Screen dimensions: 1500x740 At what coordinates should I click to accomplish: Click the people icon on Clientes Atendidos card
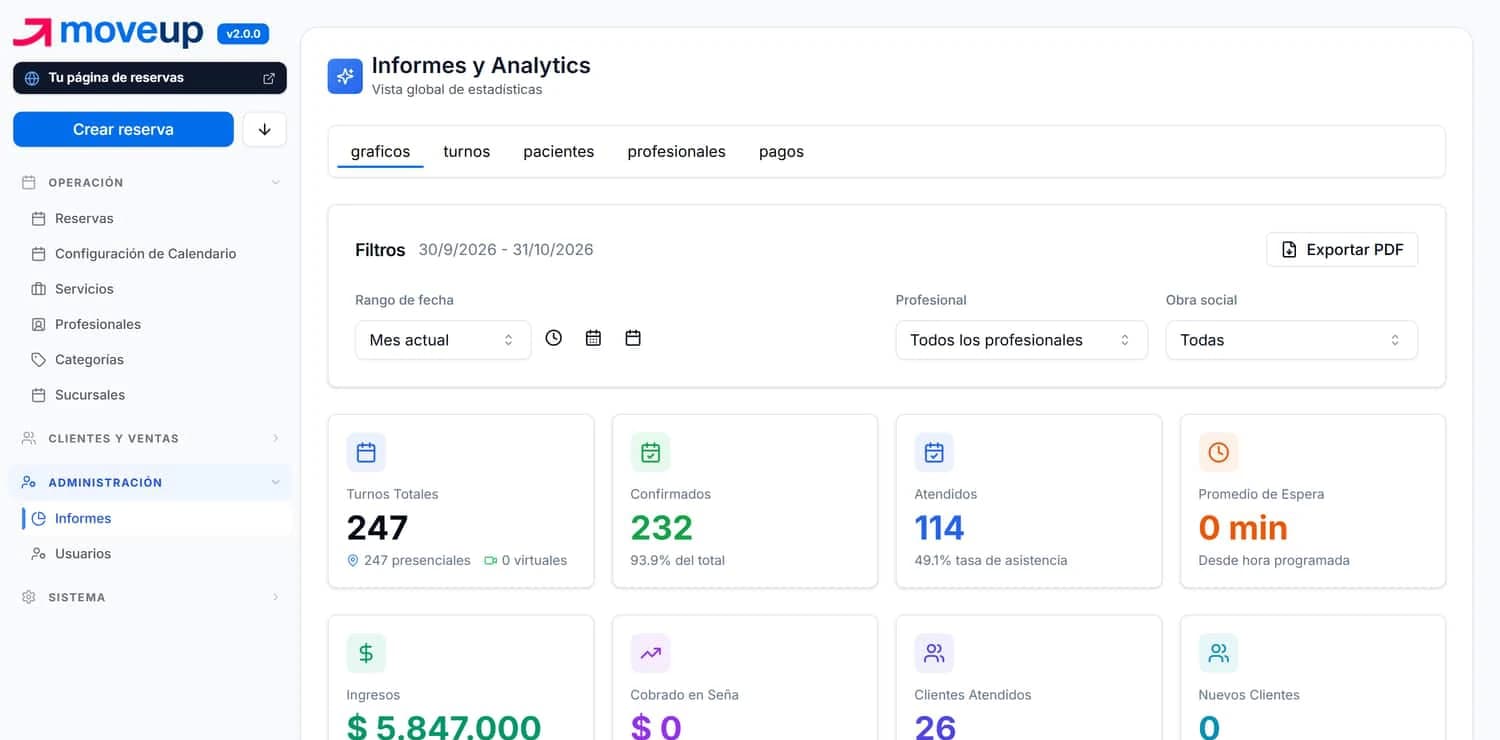(934, 653)
